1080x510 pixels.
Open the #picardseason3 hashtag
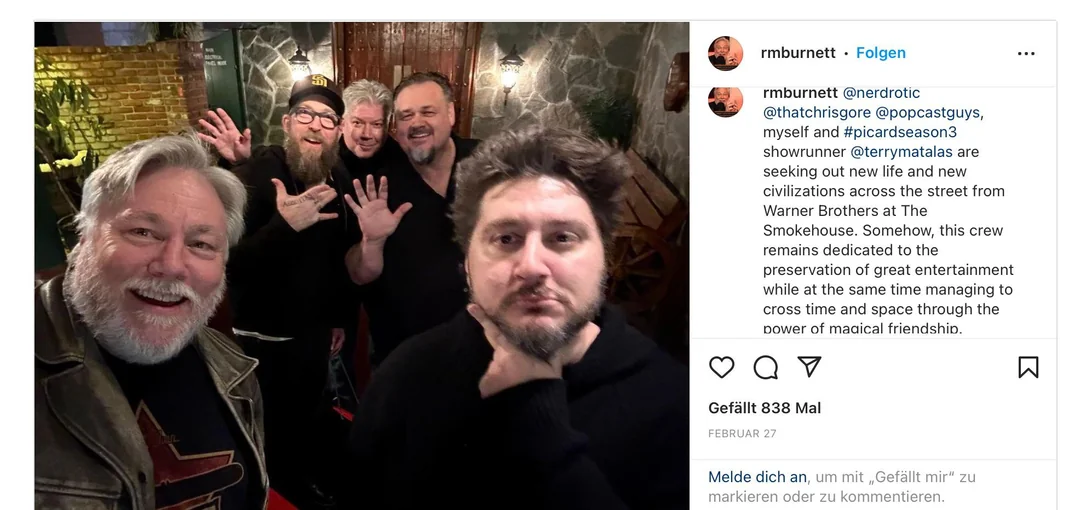pos(900,132)
